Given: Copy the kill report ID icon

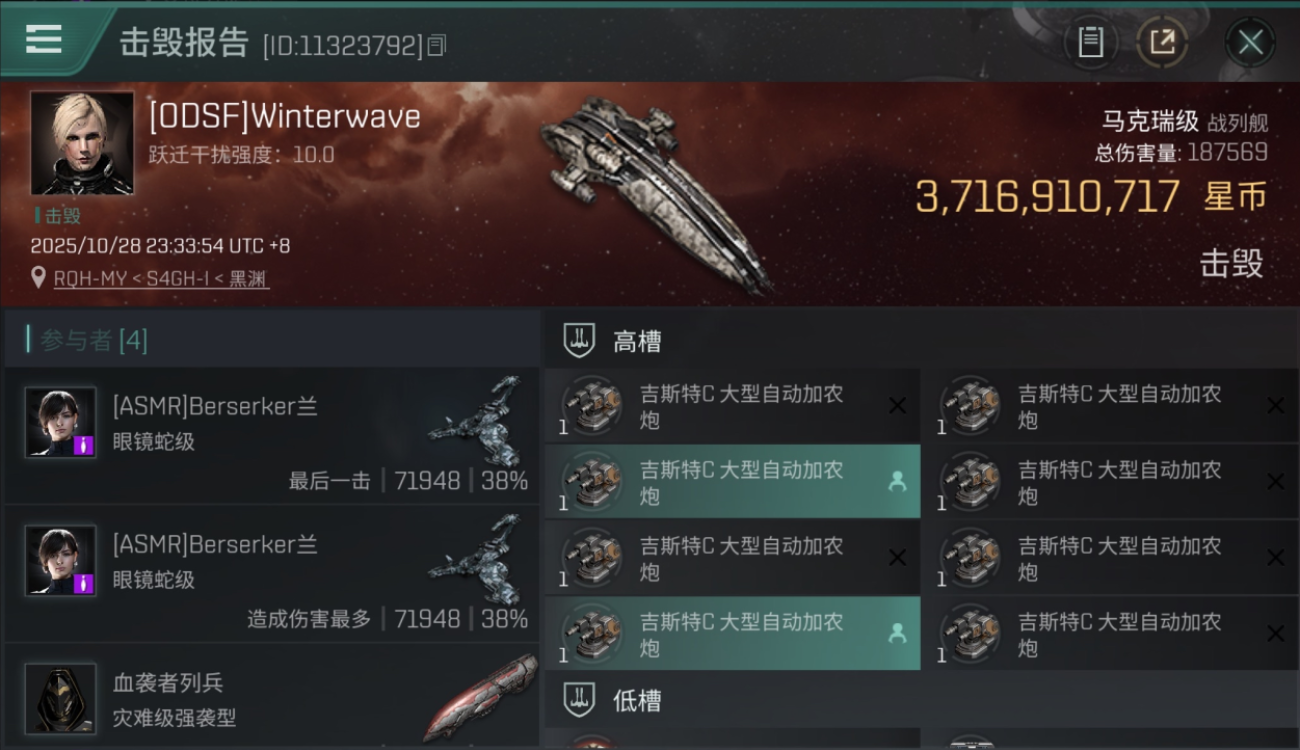Looking at the screenshot, I should click(436, 45).
